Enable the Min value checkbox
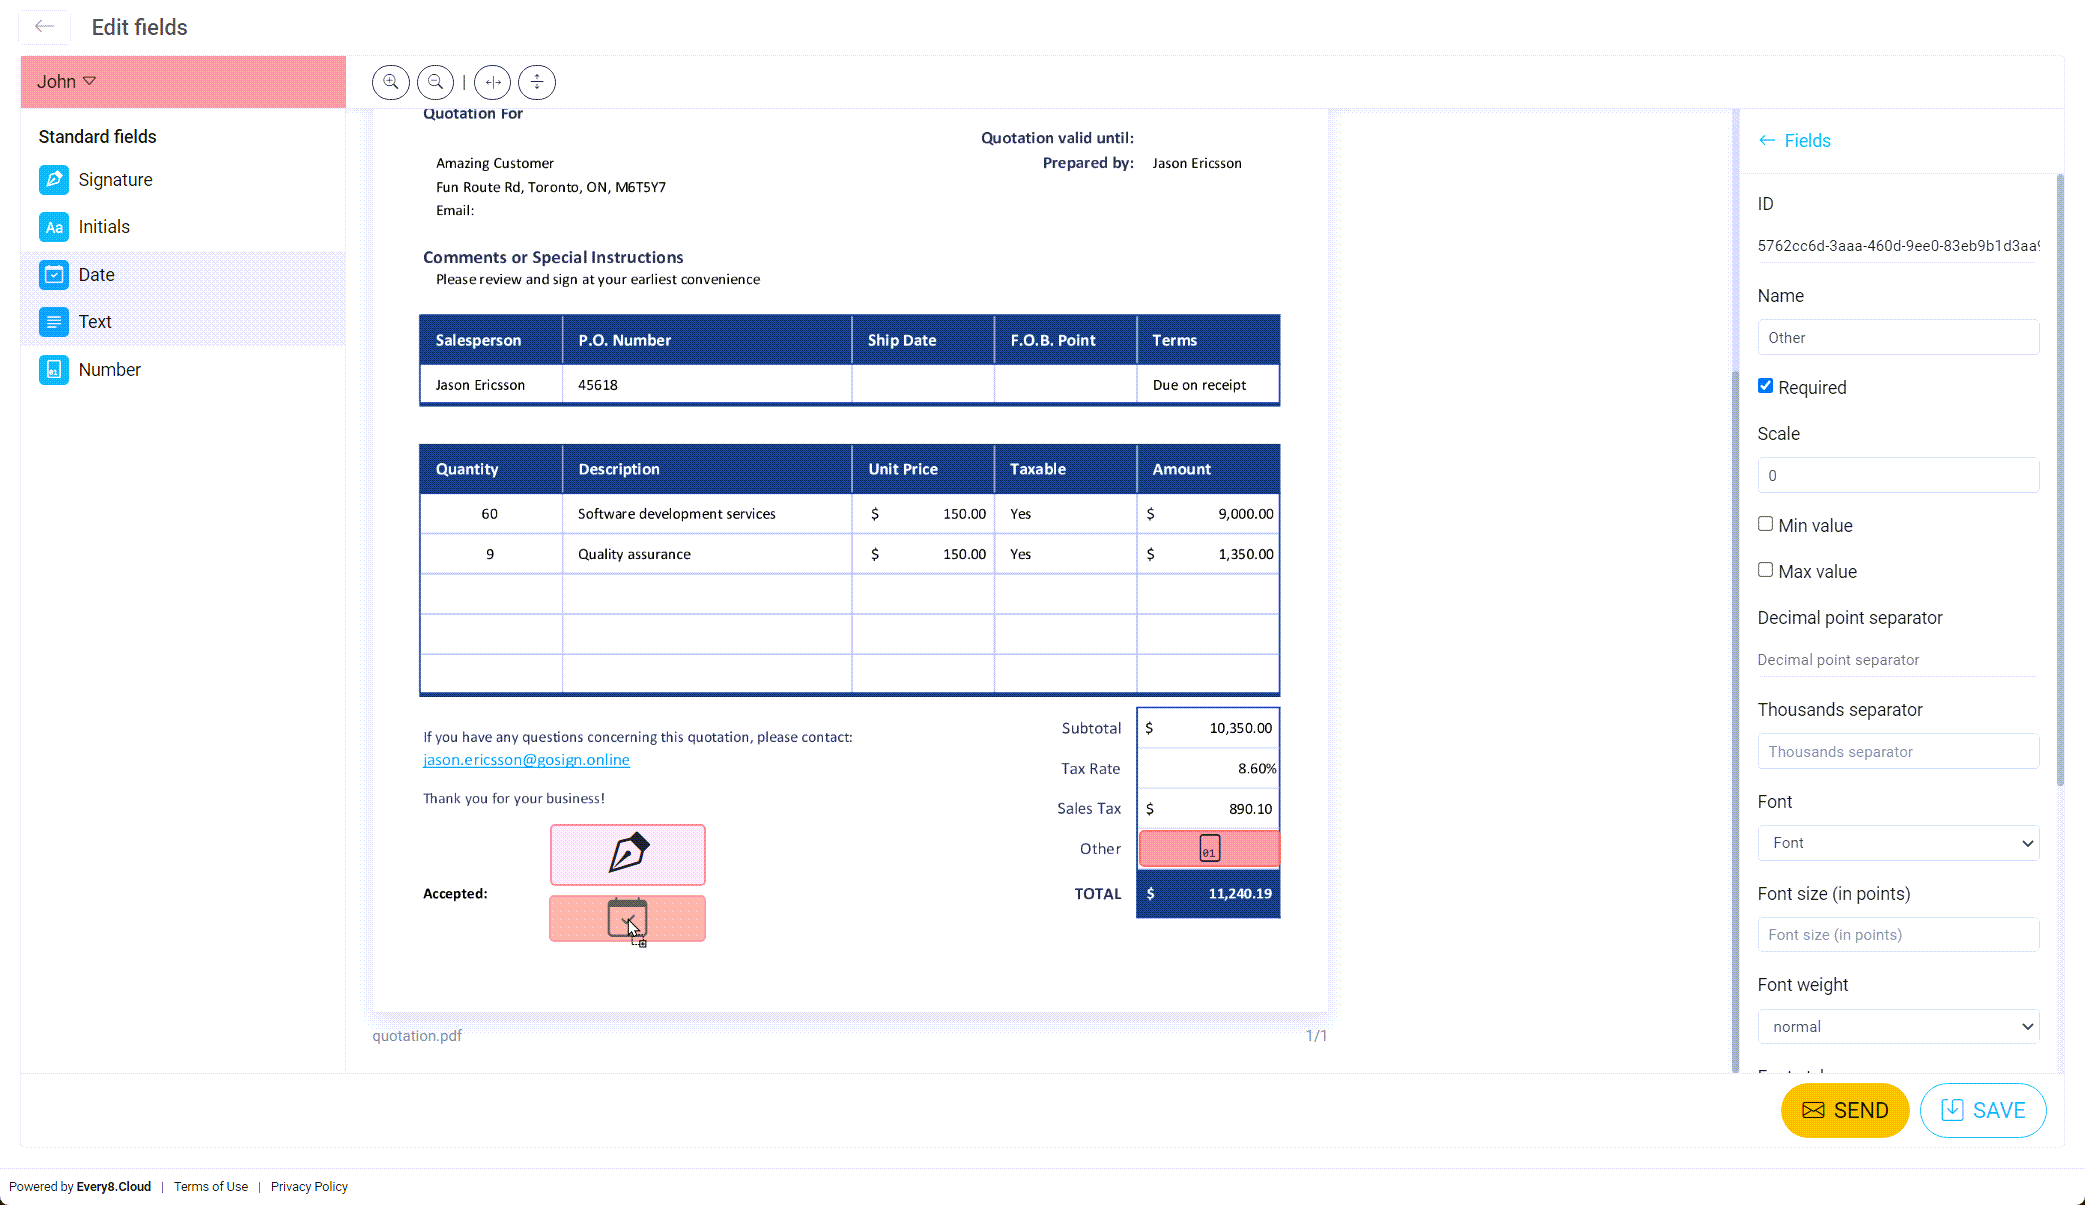The width and height of the screenshot is (2085, 1205). (x=1765, y=522)
